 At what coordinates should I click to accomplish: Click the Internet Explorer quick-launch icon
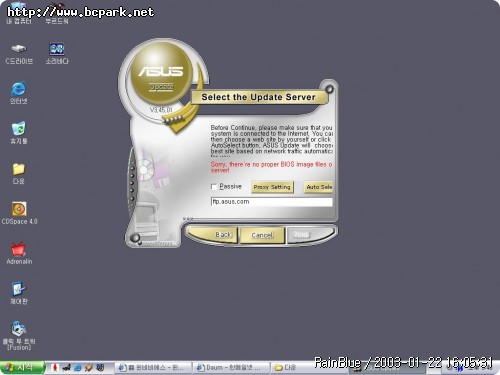pyautogui.click(x=78, y=368)
